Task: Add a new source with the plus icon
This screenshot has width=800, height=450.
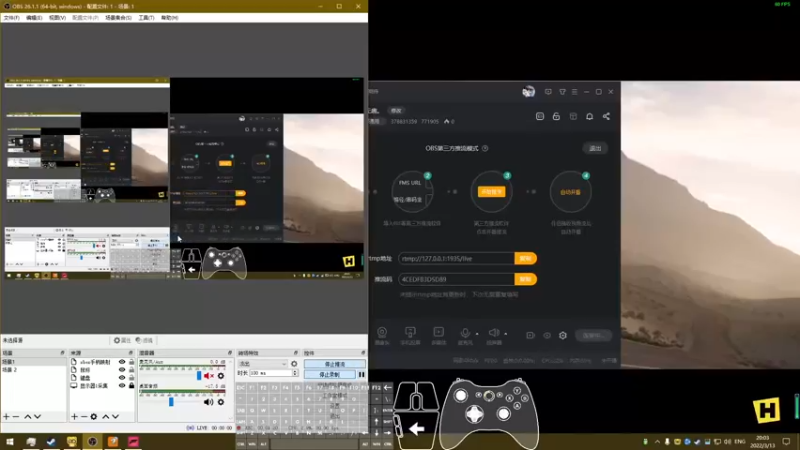Action: (74, 417)
